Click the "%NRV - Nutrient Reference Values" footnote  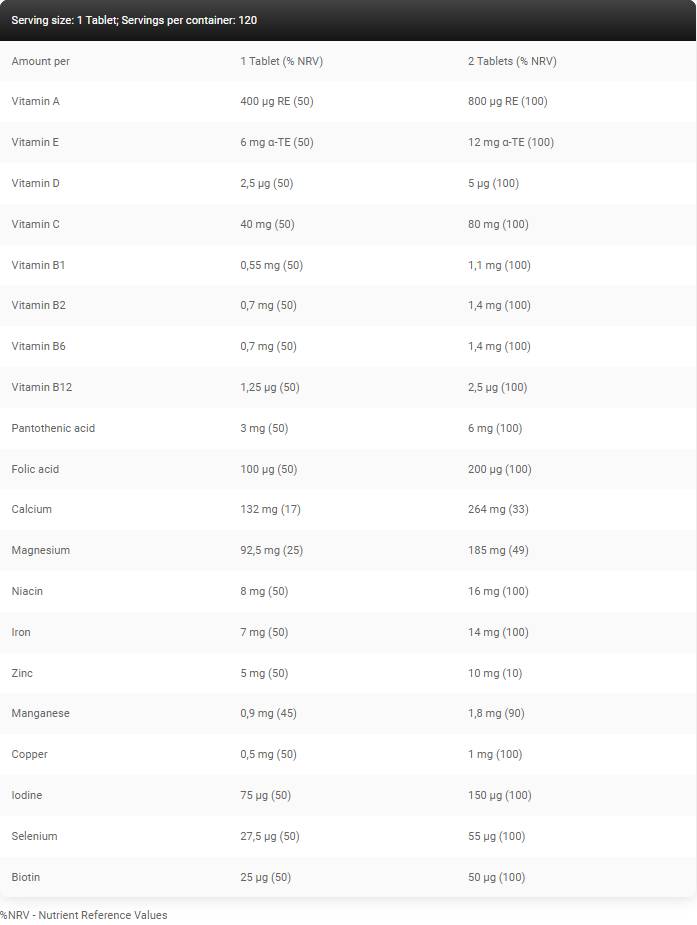tap(84, 915)
